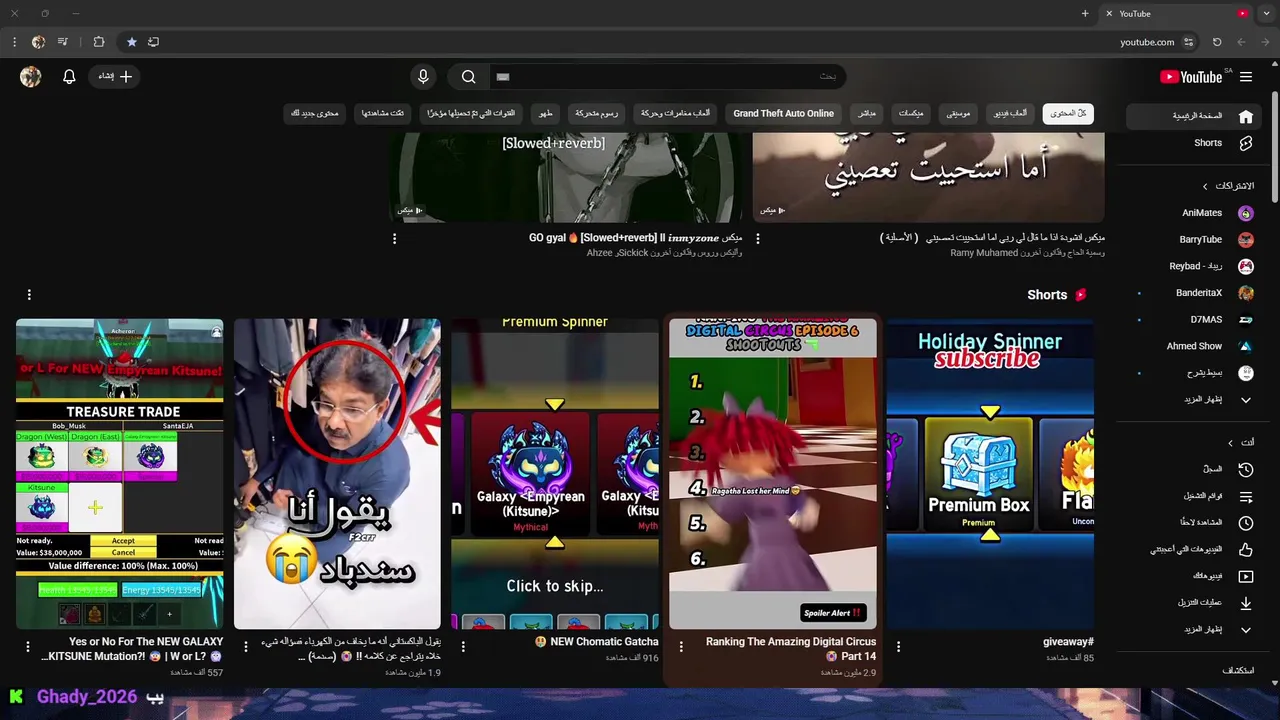The width and height of the screenshot is (1280, 720).
Task: Open the Premium Spinner Galaxy Kitsune short
Action: [555, 474]
